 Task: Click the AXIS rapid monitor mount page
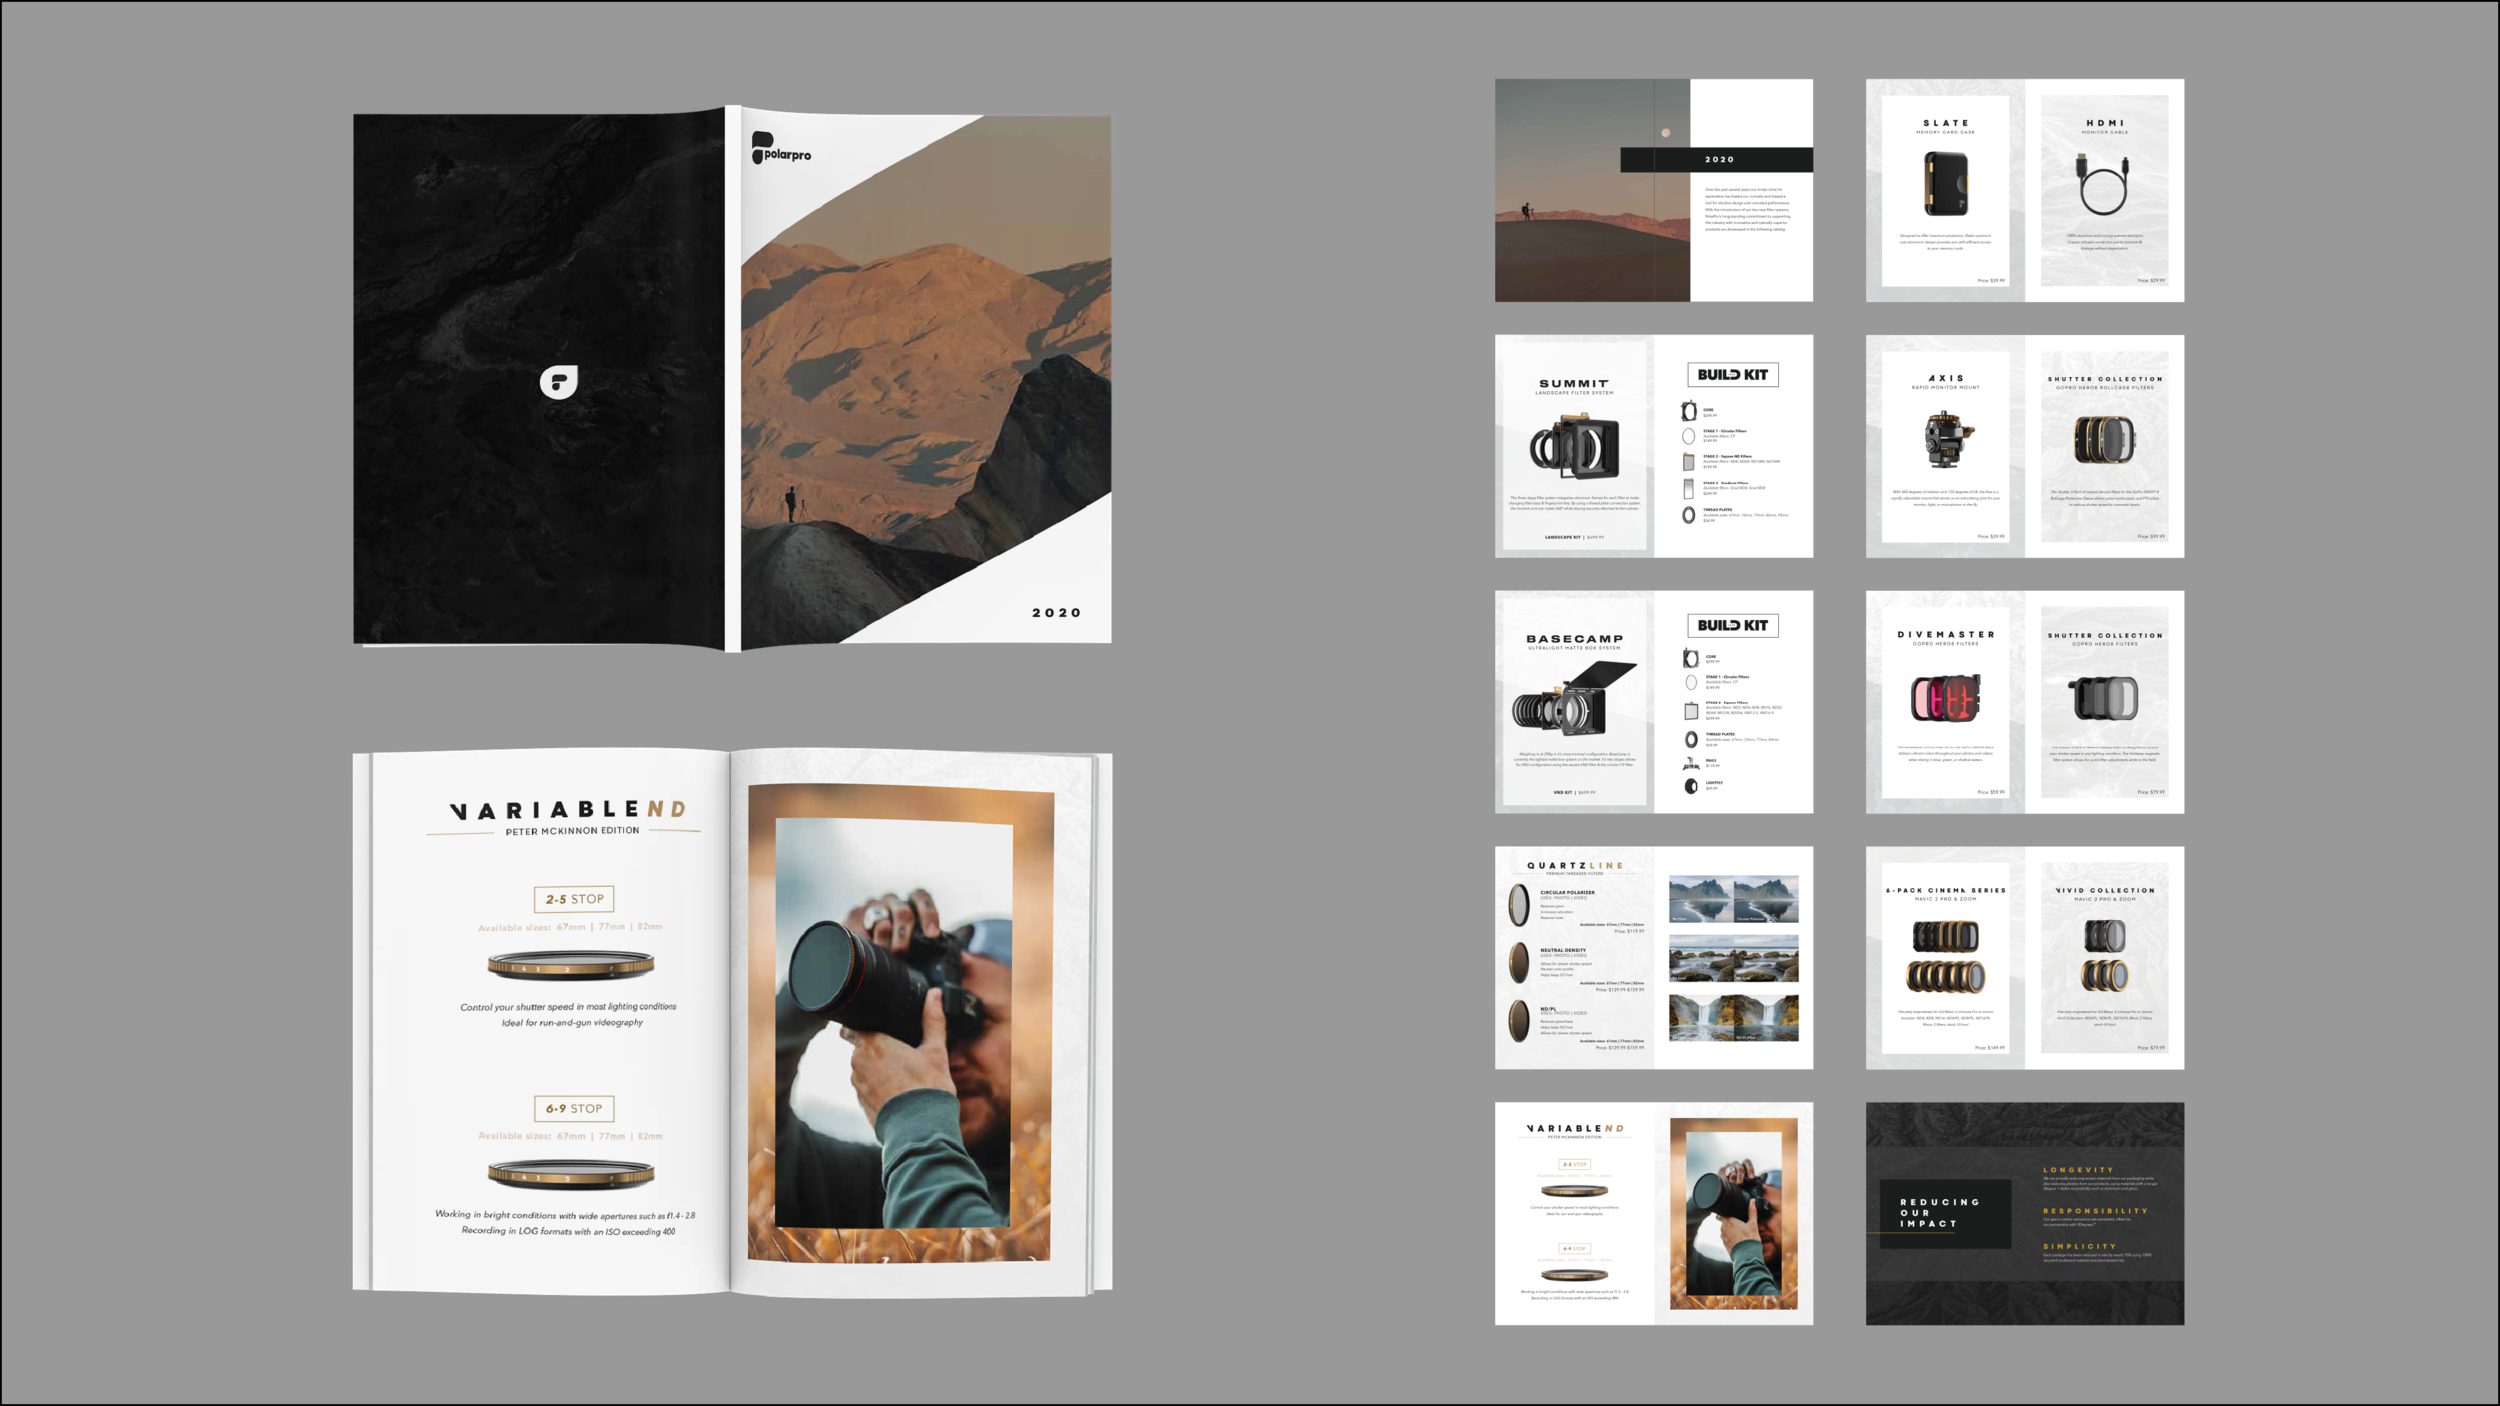pos(1945,446)
